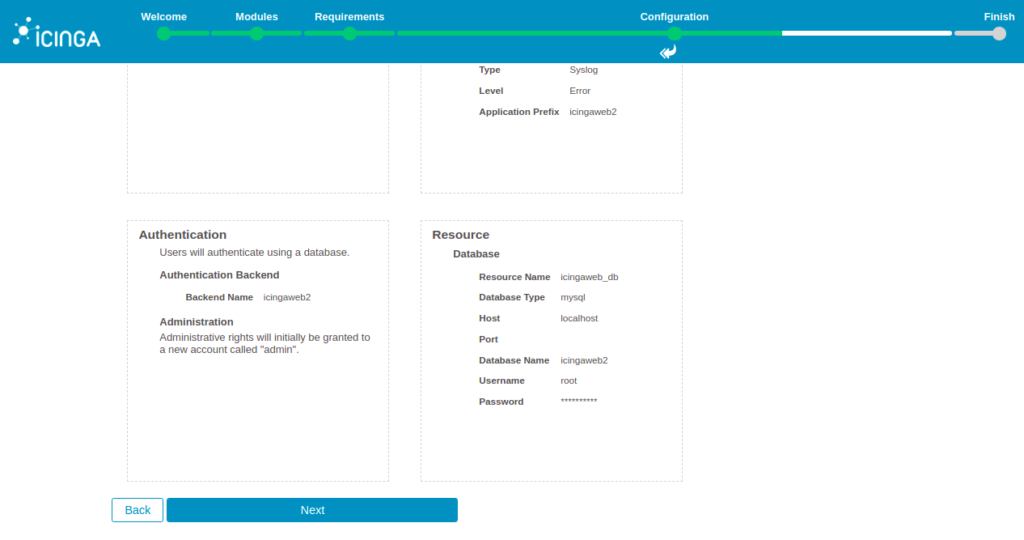The image size is (1024, 540).
Task: Click the Resource section heading
Action: point(460,234)
